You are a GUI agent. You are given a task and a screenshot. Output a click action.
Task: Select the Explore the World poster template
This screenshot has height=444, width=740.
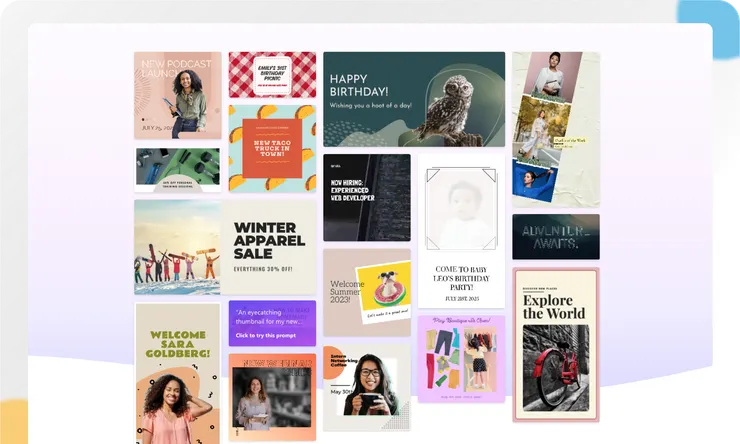pyautogui.click(x=556, y=344)
